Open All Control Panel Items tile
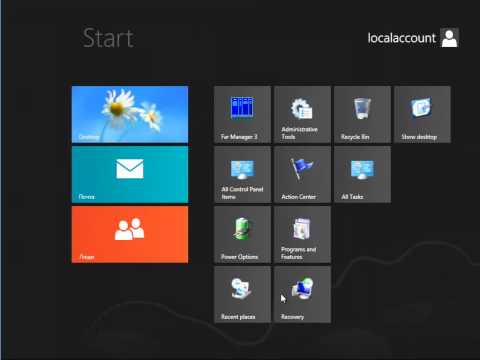 point(242,174)
